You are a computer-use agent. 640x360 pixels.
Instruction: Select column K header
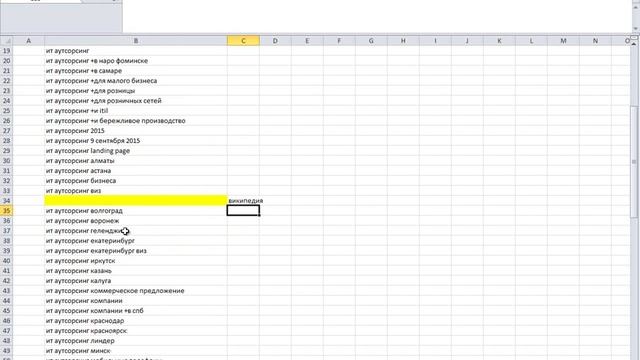point(499,41)
